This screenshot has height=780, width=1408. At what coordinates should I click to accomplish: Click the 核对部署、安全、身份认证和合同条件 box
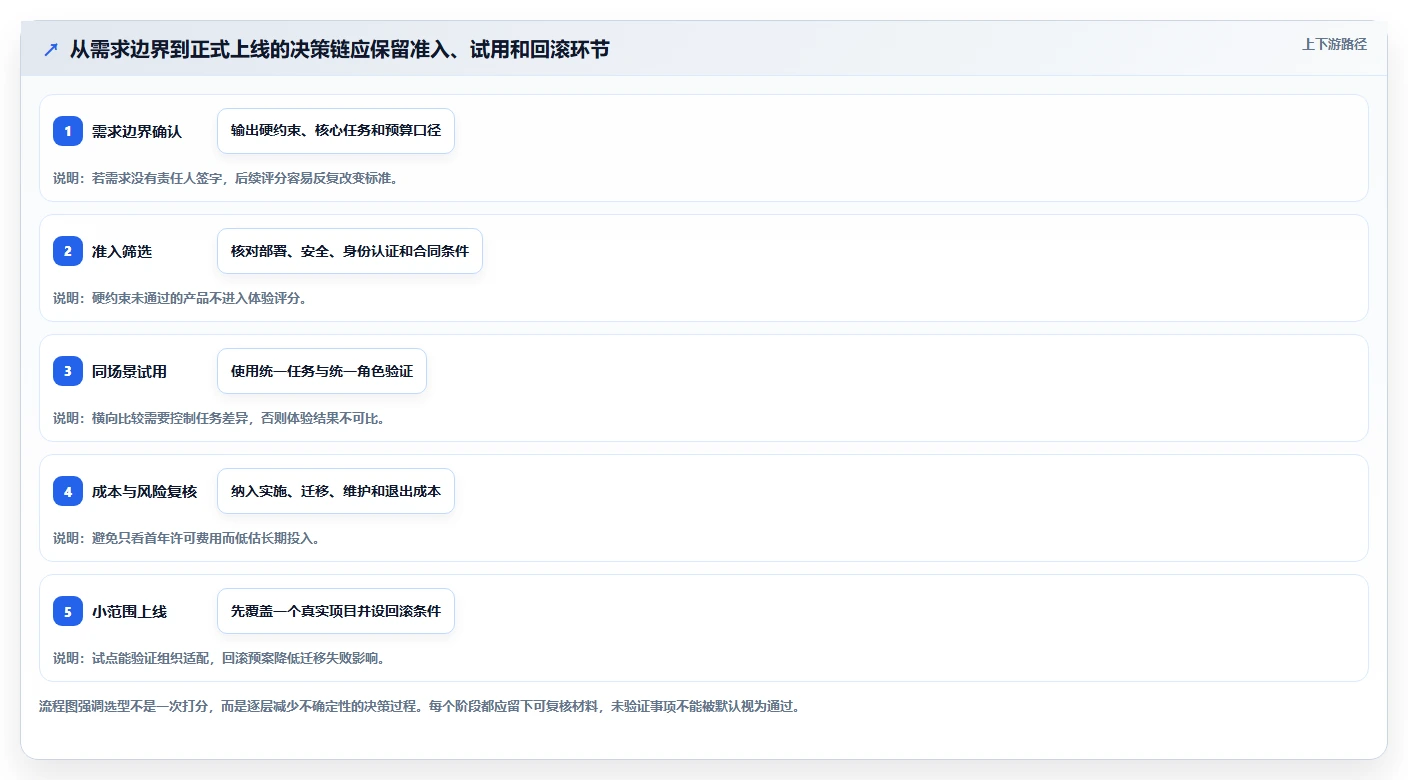click(350, 251)
